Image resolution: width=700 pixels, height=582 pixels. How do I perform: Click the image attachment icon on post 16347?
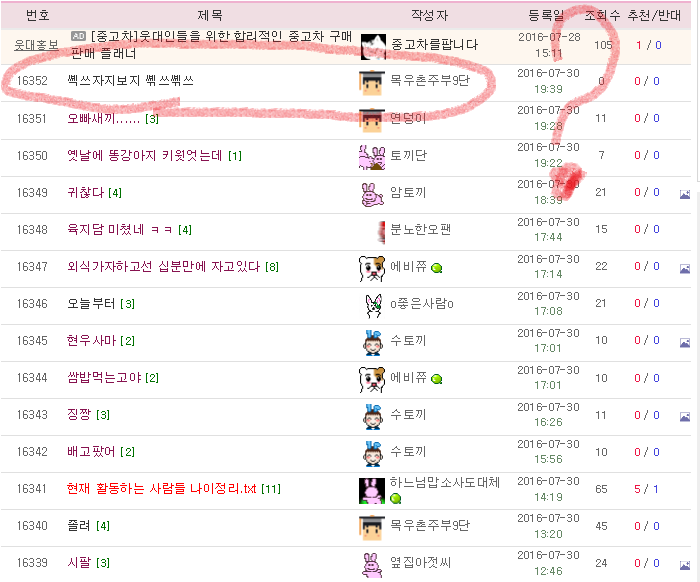tap(685, 268)
